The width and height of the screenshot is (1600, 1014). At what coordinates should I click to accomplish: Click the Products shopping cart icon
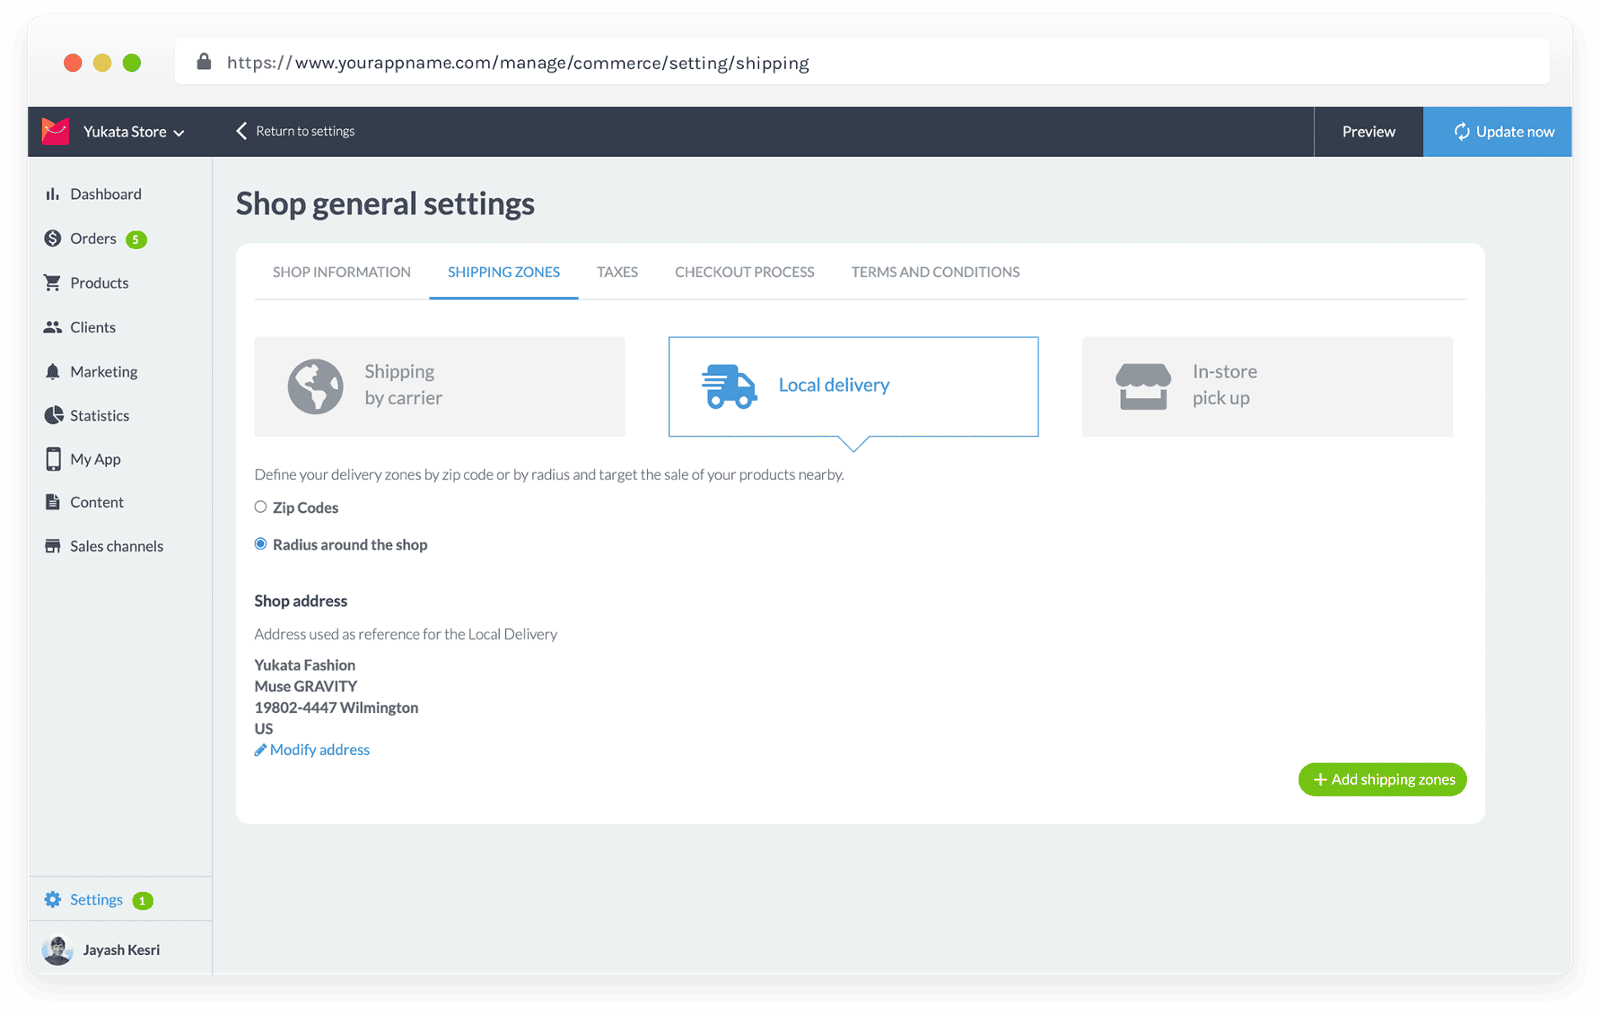52,283
